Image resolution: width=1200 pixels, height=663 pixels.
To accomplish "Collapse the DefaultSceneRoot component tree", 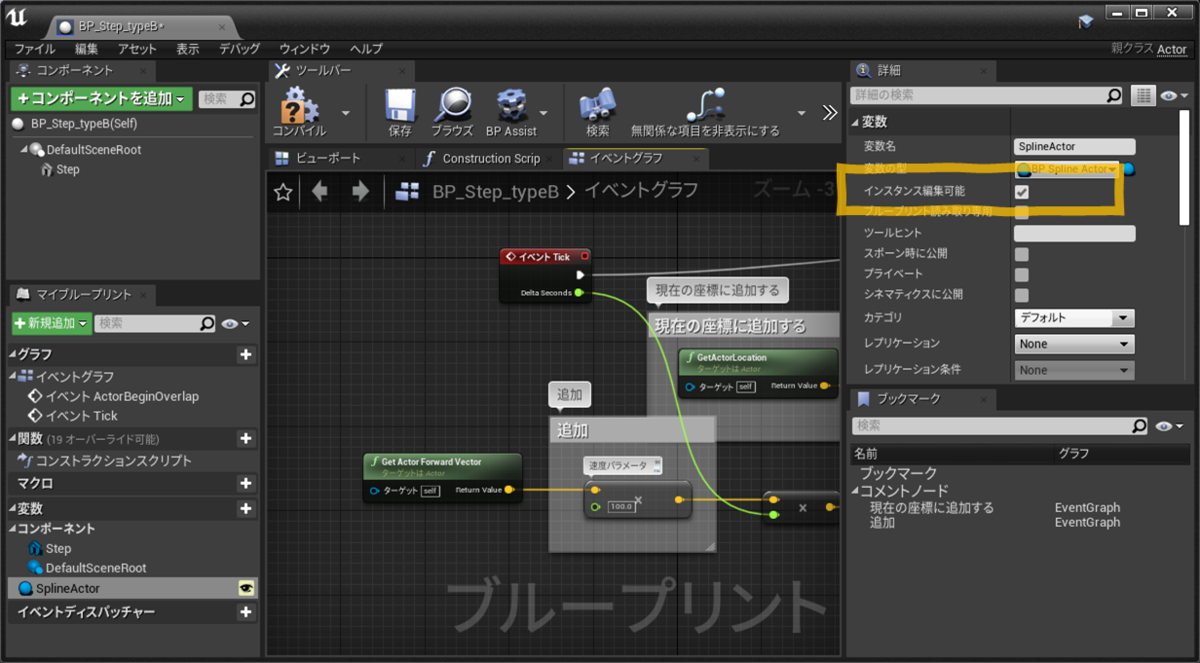I will click(23, 149).
